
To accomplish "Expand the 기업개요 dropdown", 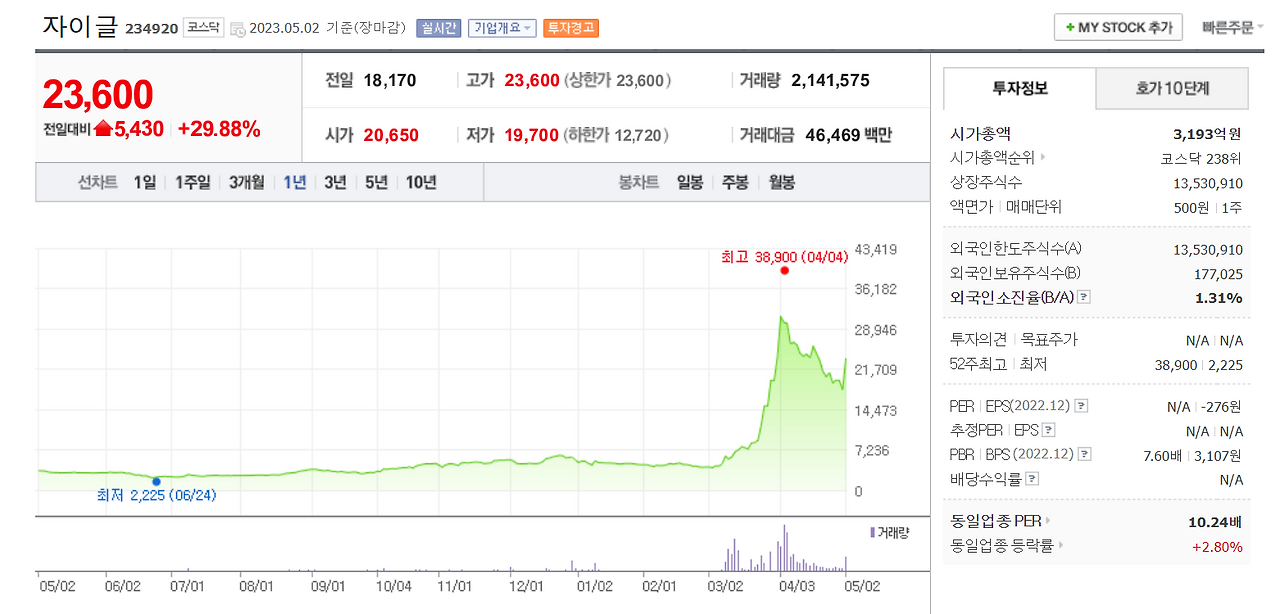I will click(x=501, y=27).
